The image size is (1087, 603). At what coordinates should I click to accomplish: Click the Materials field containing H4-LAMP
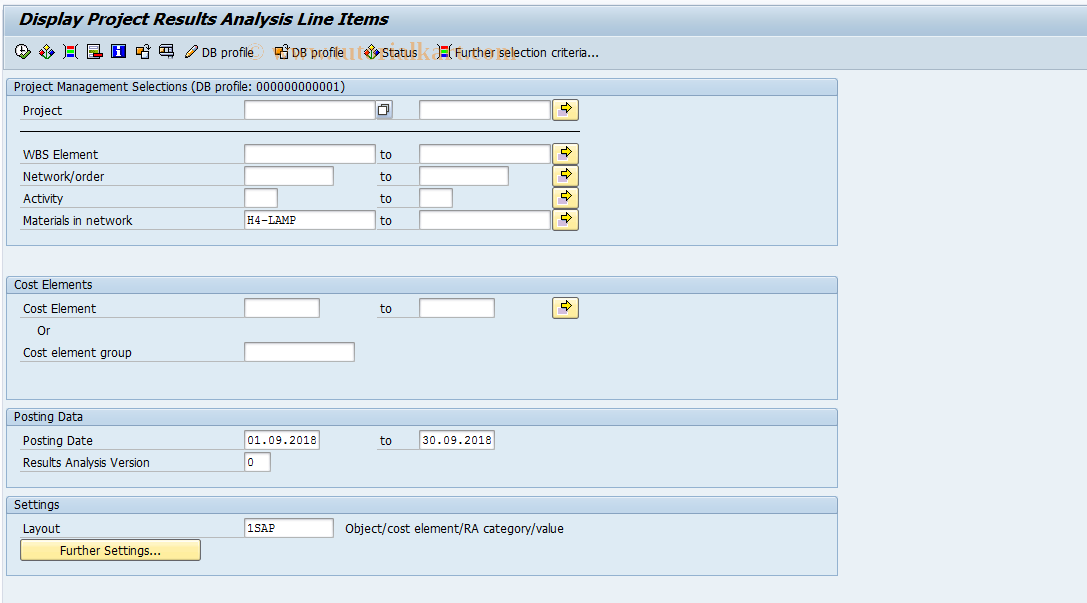click(310, 220)
